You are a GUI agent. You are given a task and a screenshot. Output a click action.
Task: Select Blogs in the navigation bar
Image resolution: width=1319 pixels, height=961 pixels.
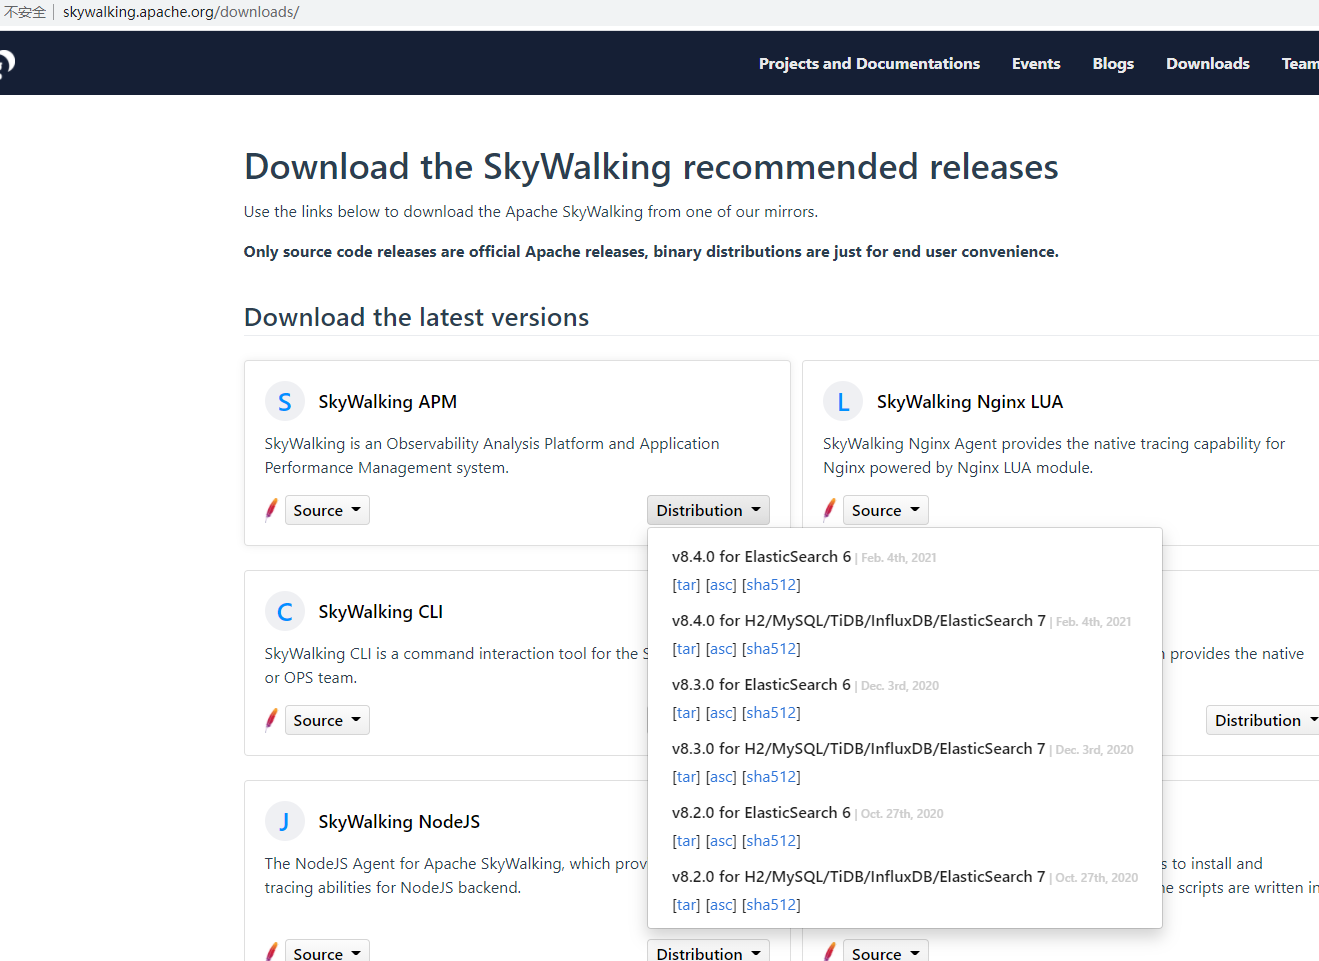tap(1113, 63)
